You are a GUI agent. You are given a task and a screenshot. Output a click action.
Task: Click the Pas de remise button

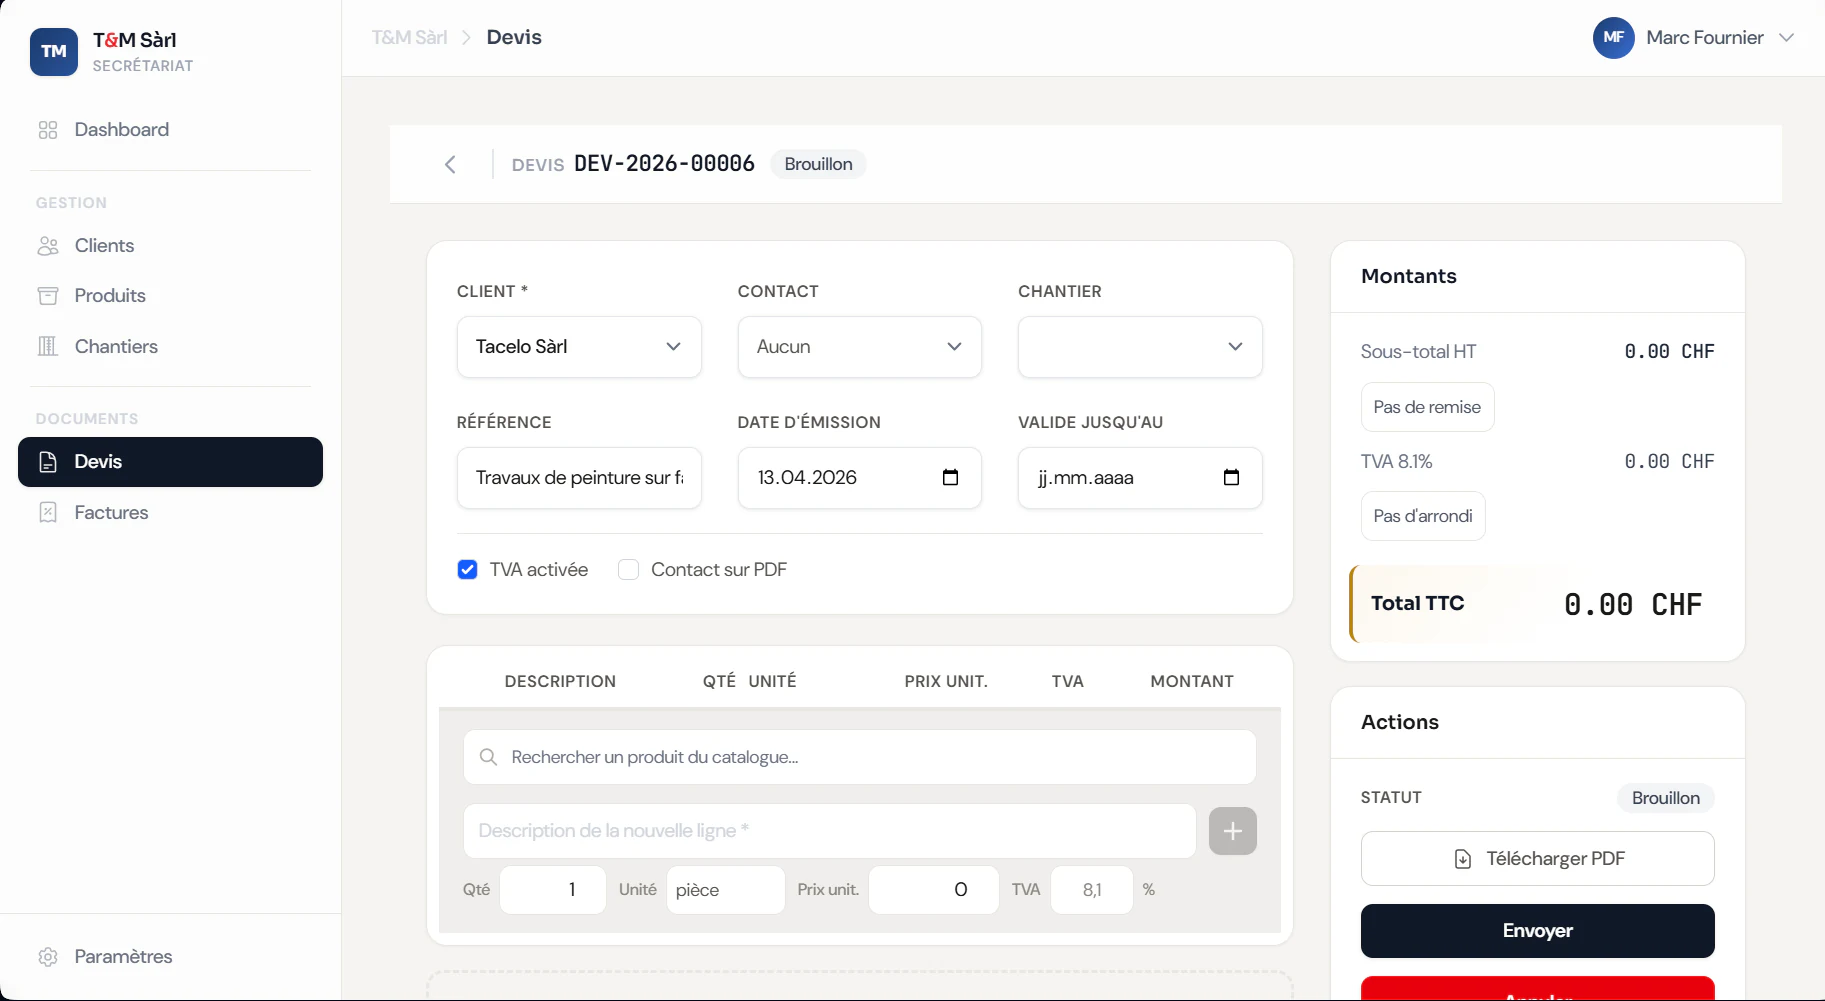1427,407
